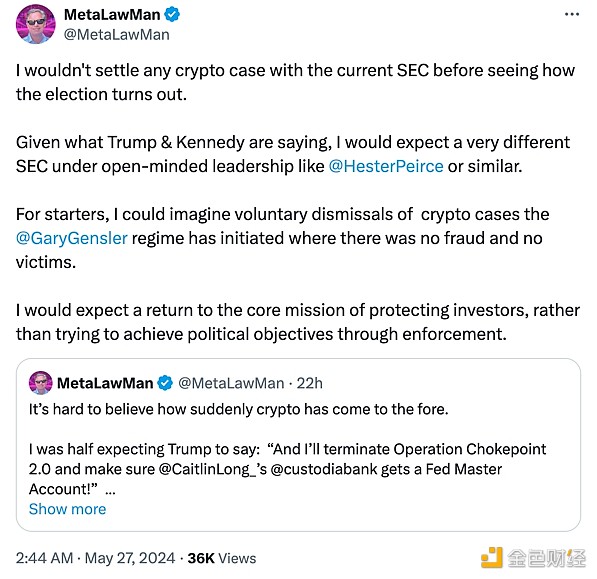
Task: Click the blue verified badge beside MetaLawMan
Action: (x=172, y=15)
